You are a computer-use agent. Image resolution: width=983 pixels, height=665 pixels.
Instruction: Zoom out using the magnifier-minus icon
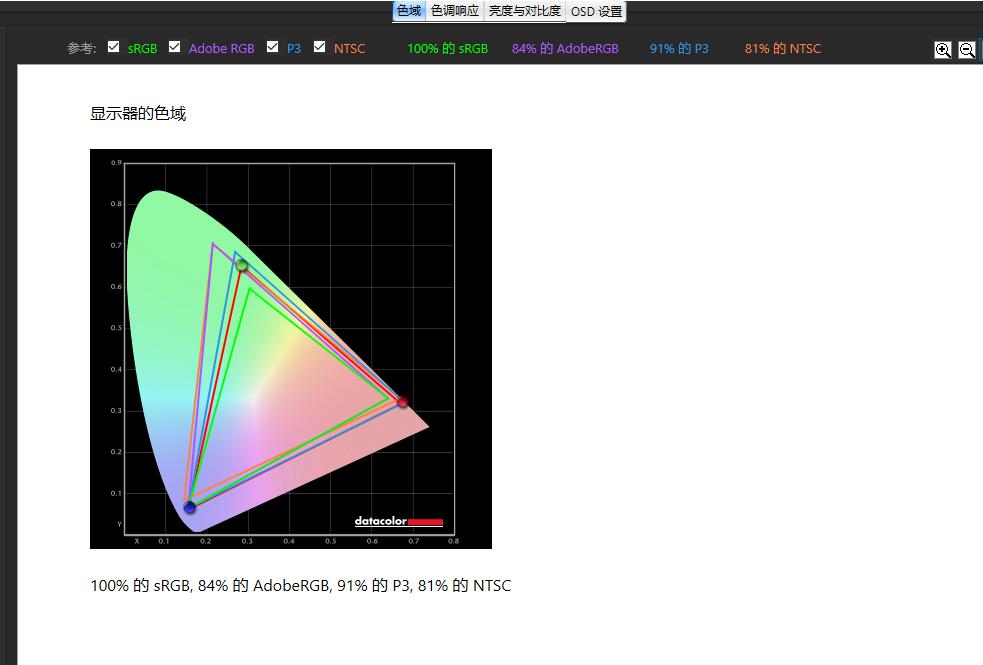[x=966, y=50]
